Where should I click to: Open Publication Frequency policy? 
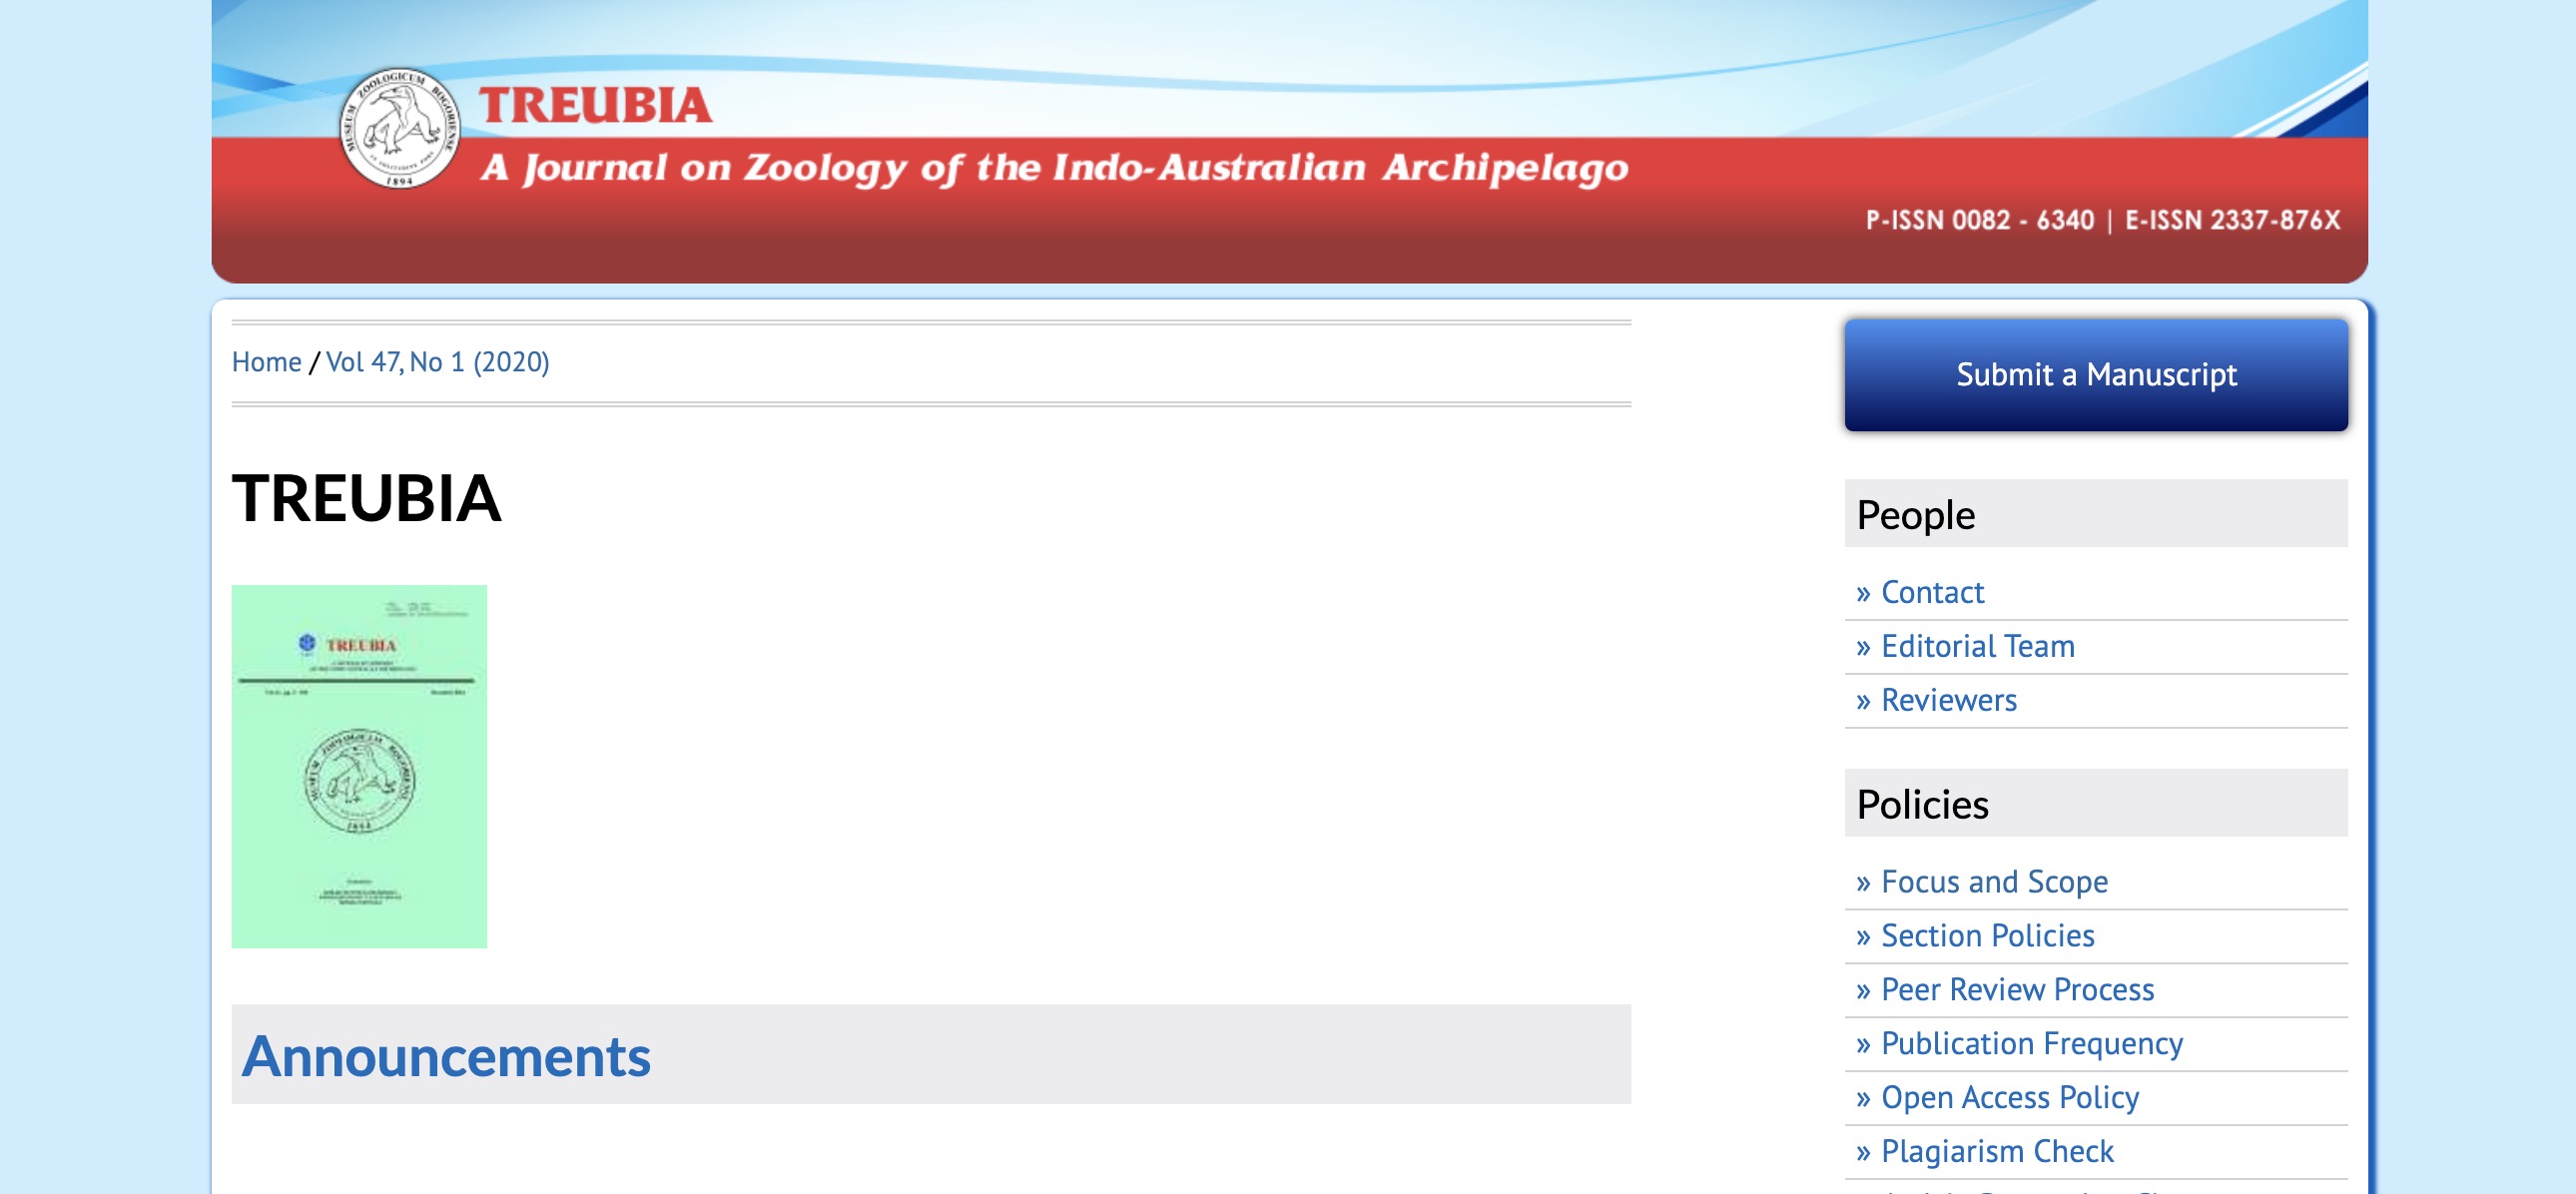tap(2031, 1043)
